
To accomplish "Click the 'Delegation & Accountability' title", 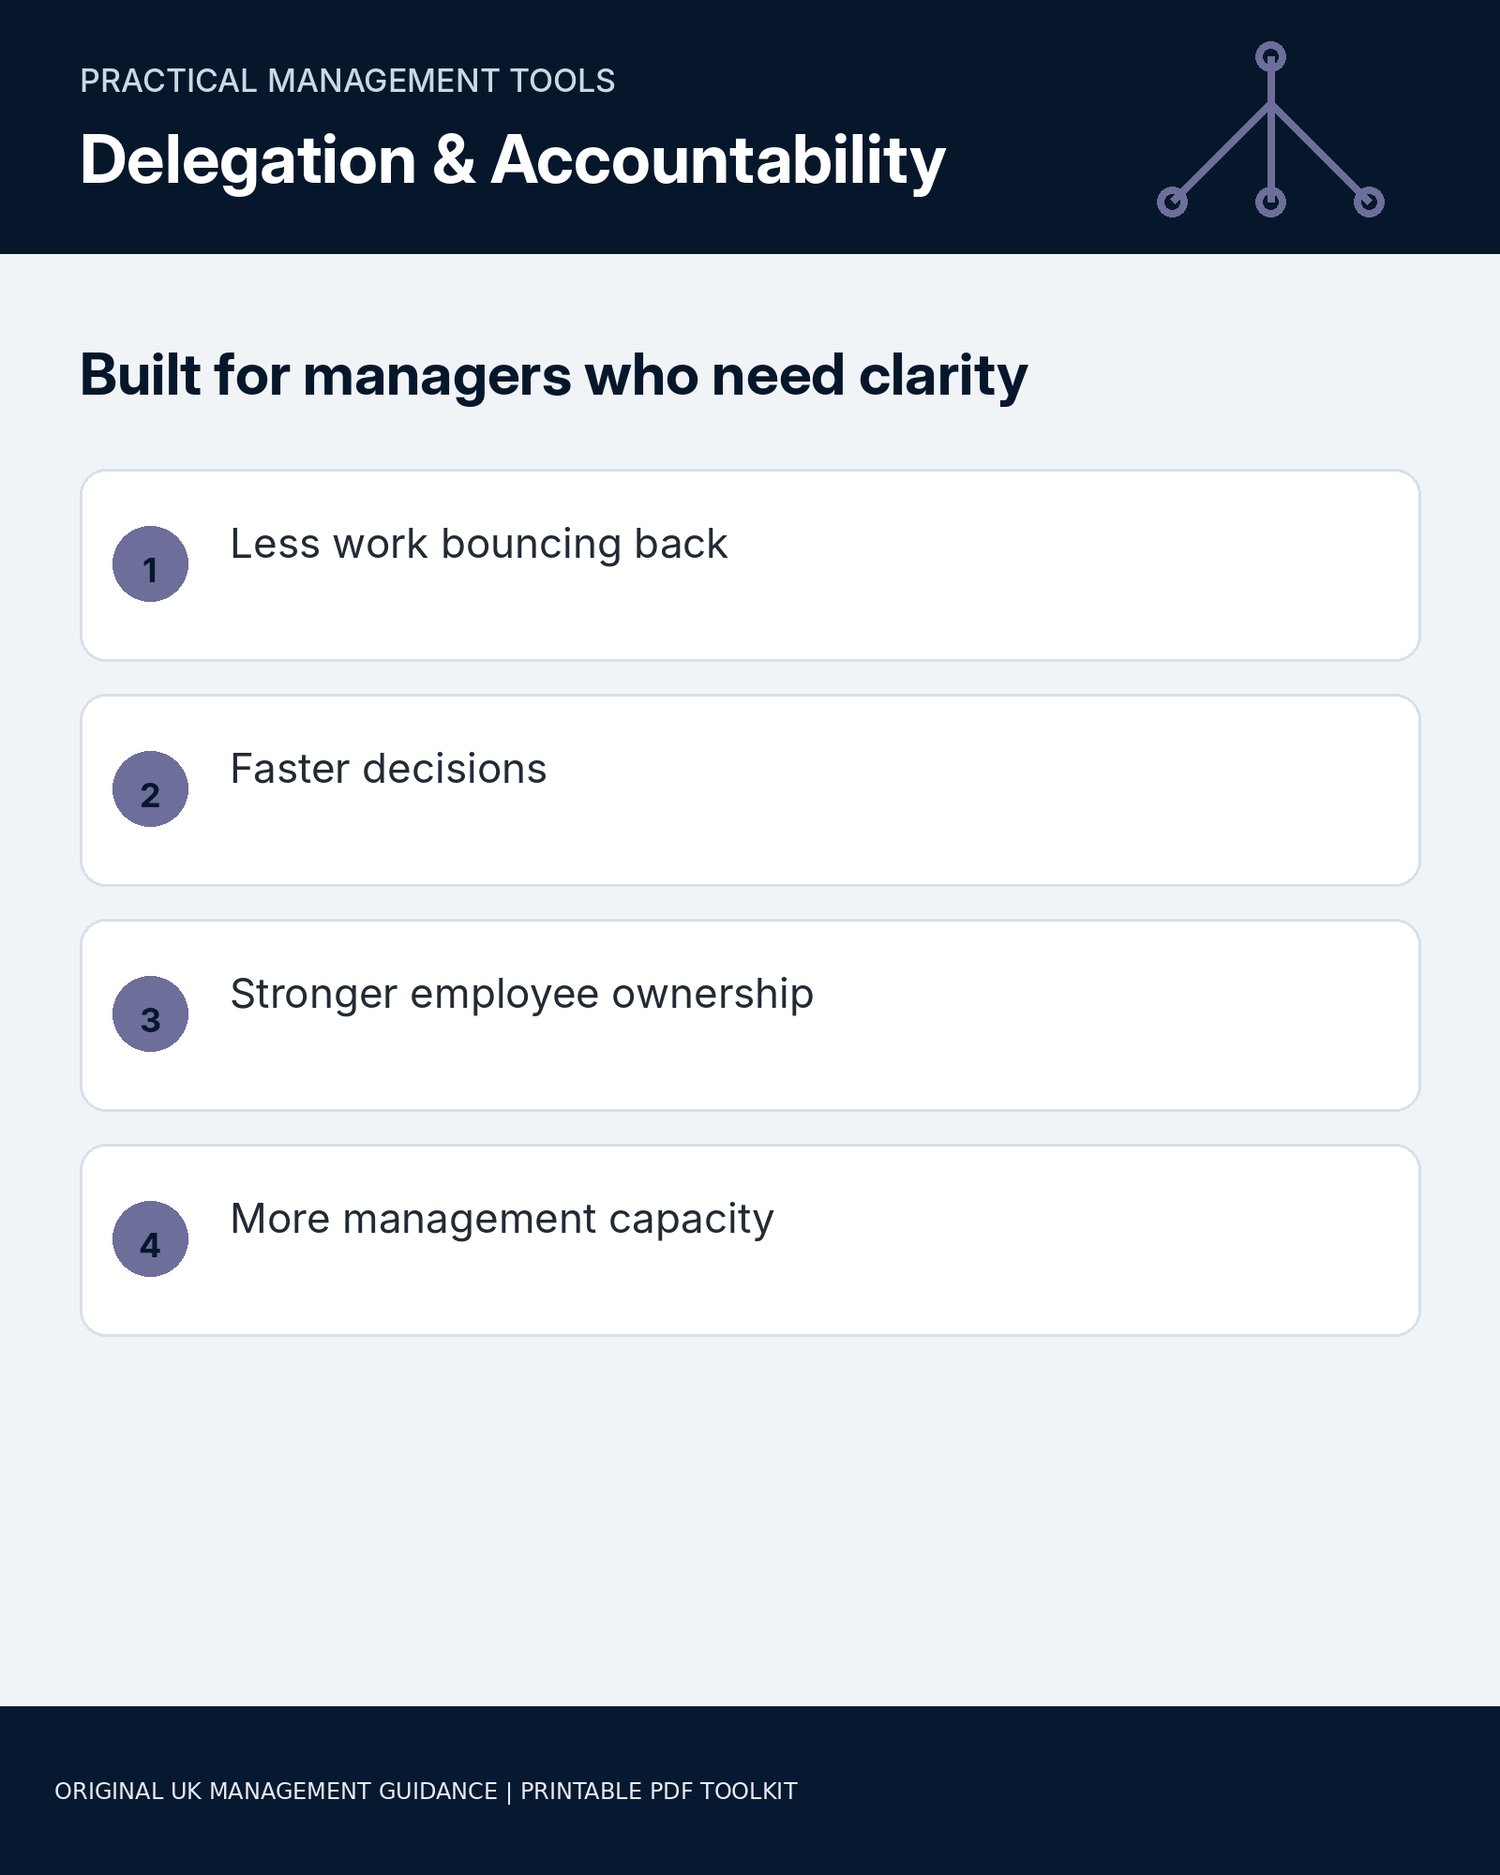I will pos(512,161).
